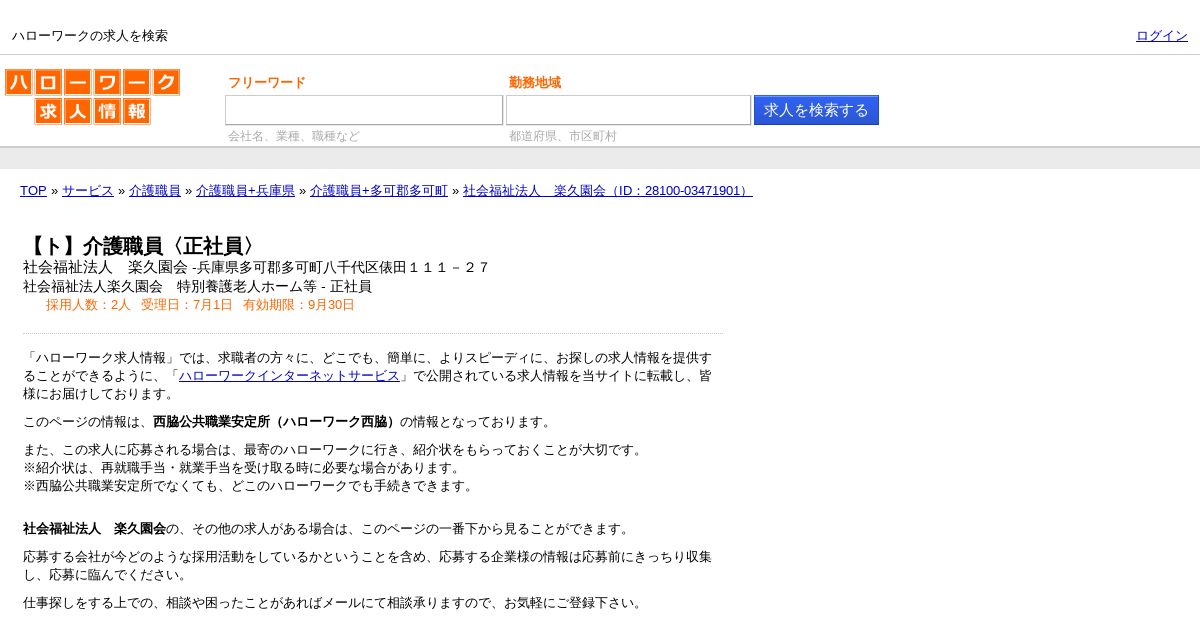This screenshot has width=1200, height=630.
Task: Click the フリーワード label
Action: [267, 83]
